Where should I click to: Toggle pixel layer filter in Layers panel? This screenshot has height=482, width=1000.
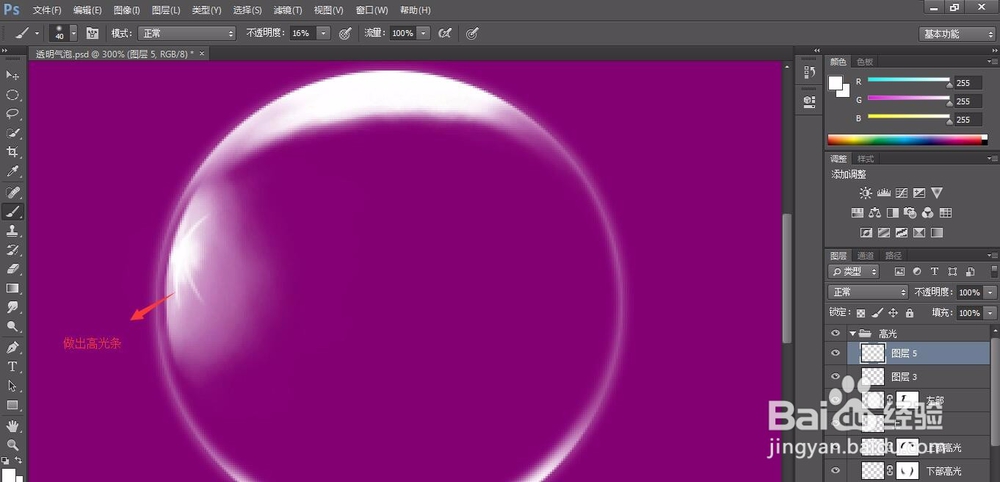pyautogui.click(x=900, y=272)
